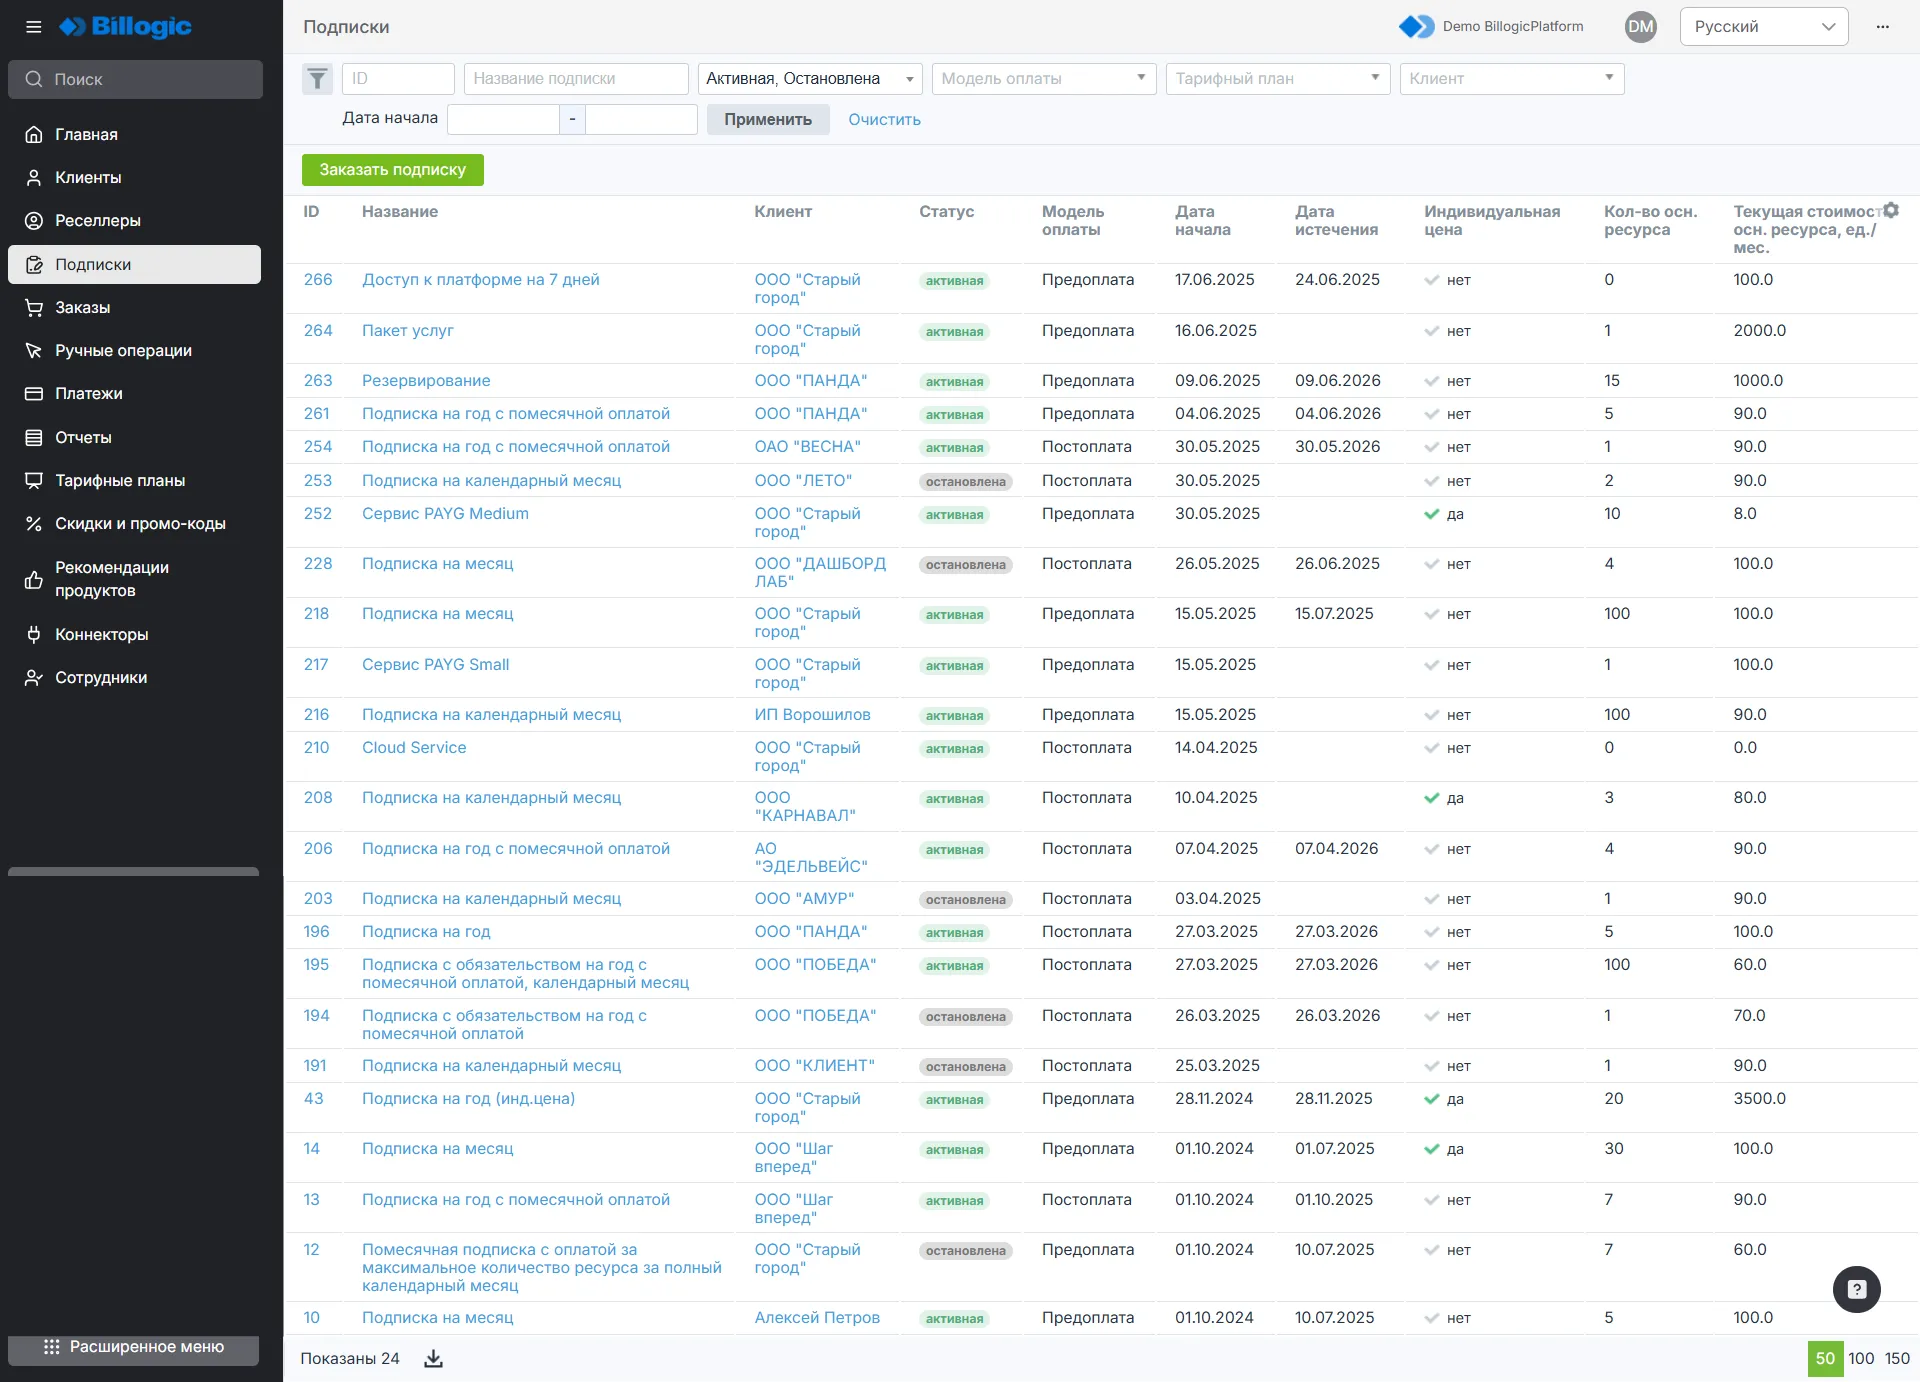Click the Billogic logo

tap(126, 27)
